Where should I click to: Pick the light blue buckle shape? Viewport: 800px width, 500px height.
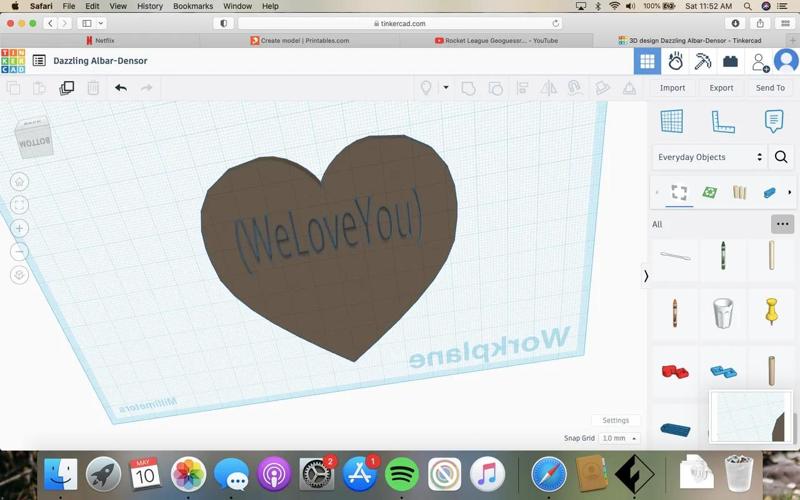pyautogui.click(x=723, y=371)
